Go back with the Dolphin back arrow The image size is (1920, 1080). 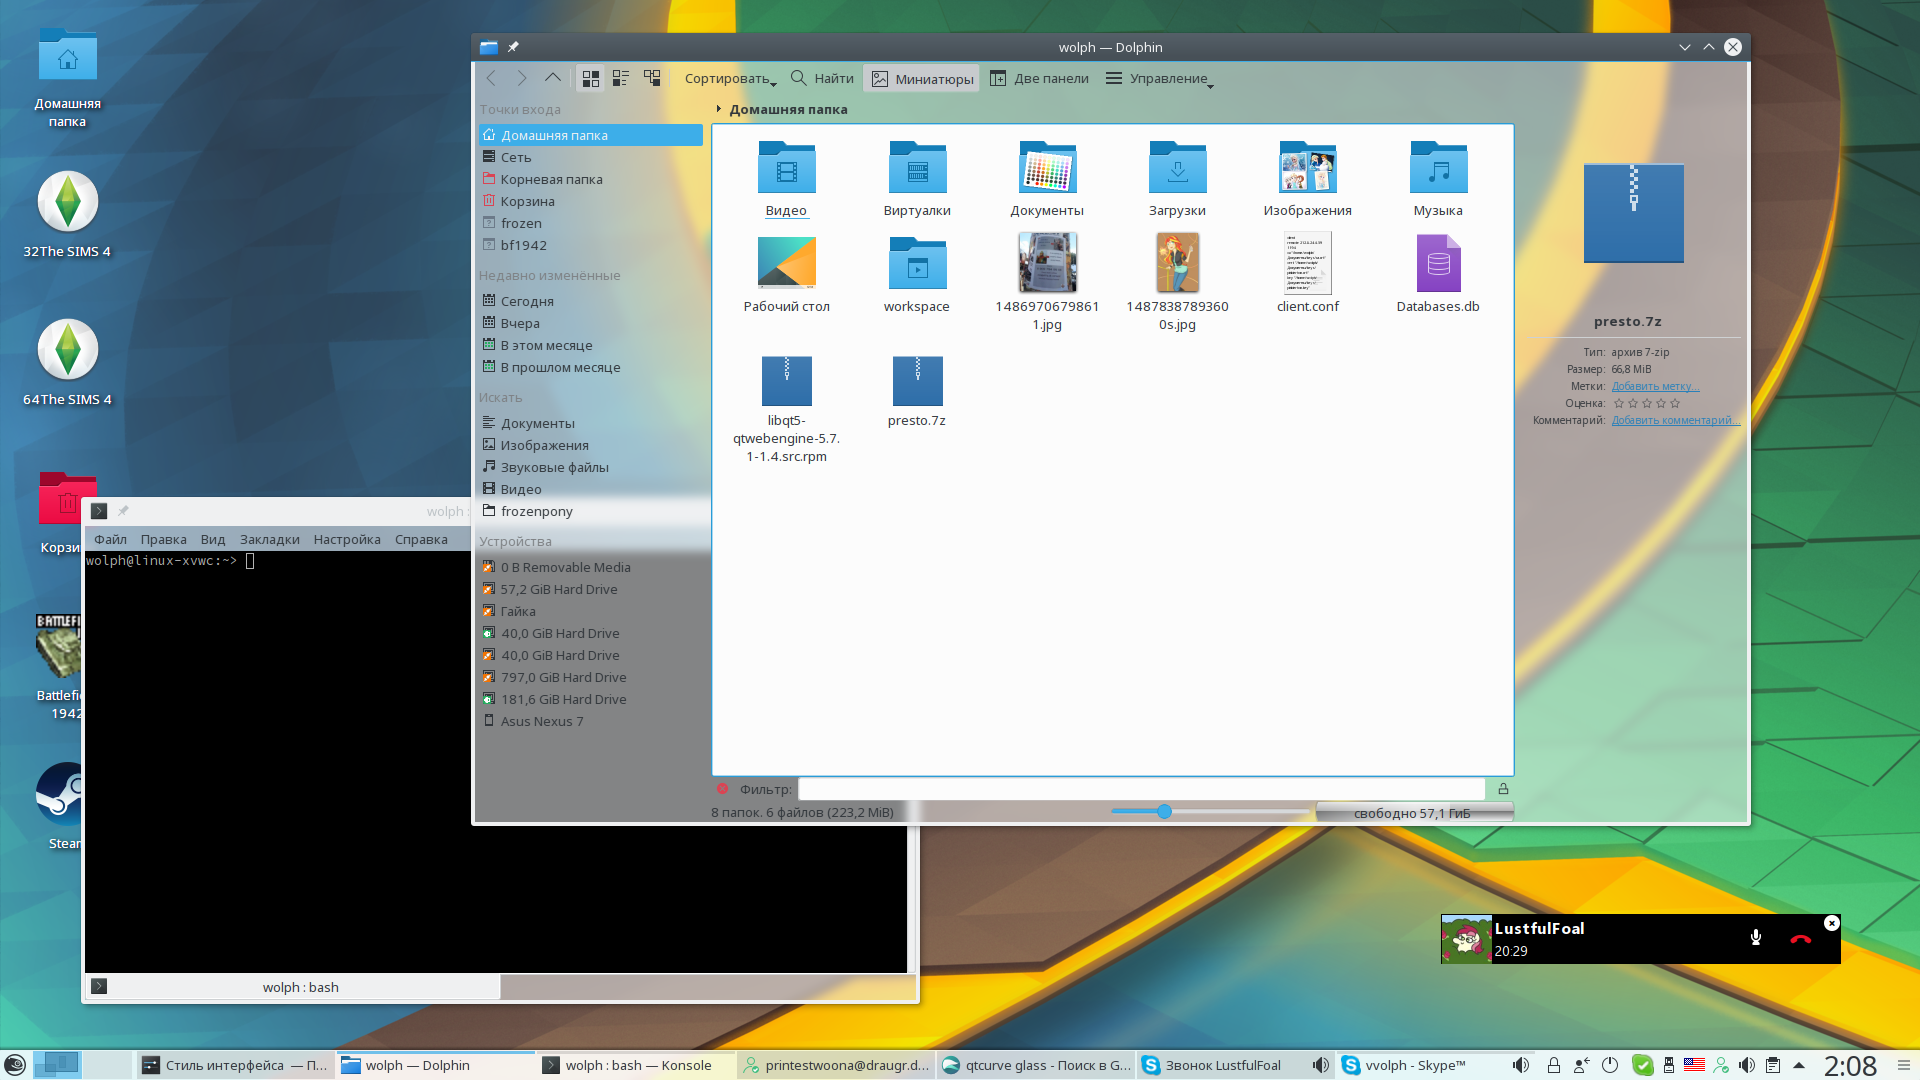pos(491,78)
